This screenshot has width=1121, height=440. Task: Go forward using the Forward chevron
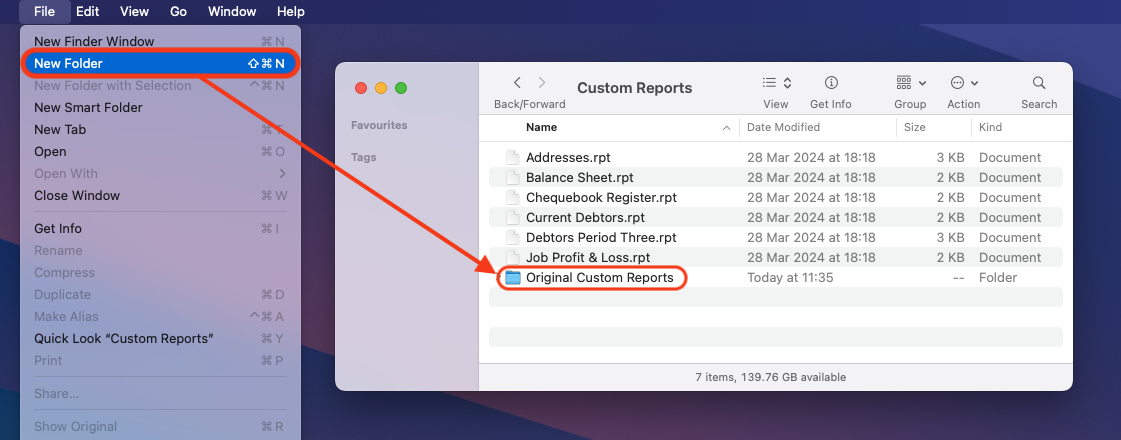tap(542, 83)
